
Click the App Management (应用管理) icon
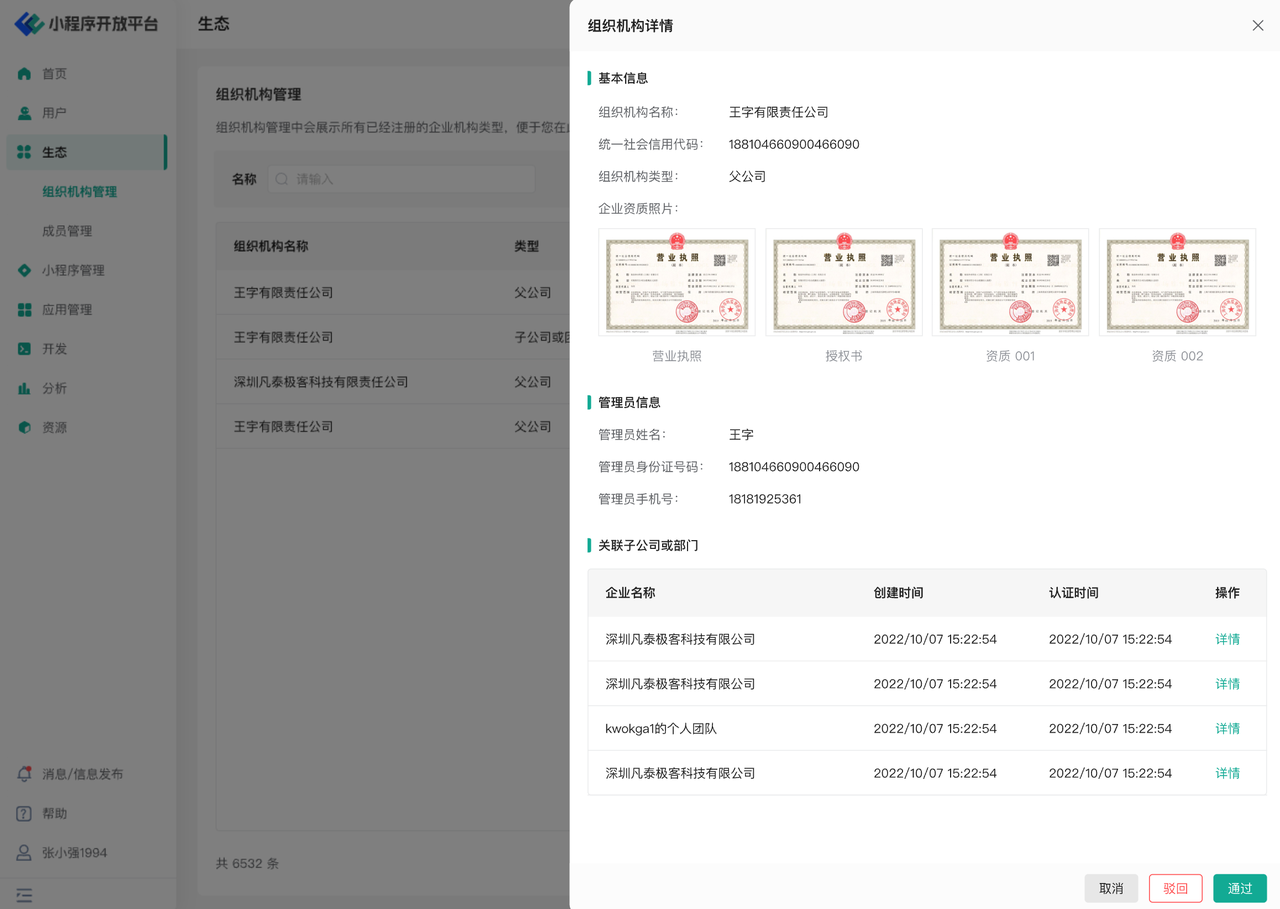(x=25, y=310)
